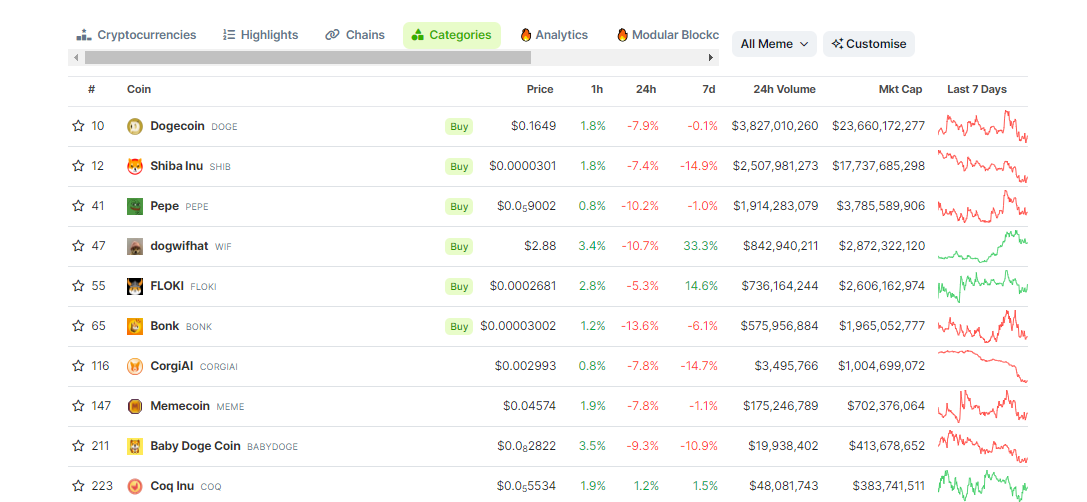Buy Dogecoin with its Buy button
1087x502 pixels.
point(459,126)
